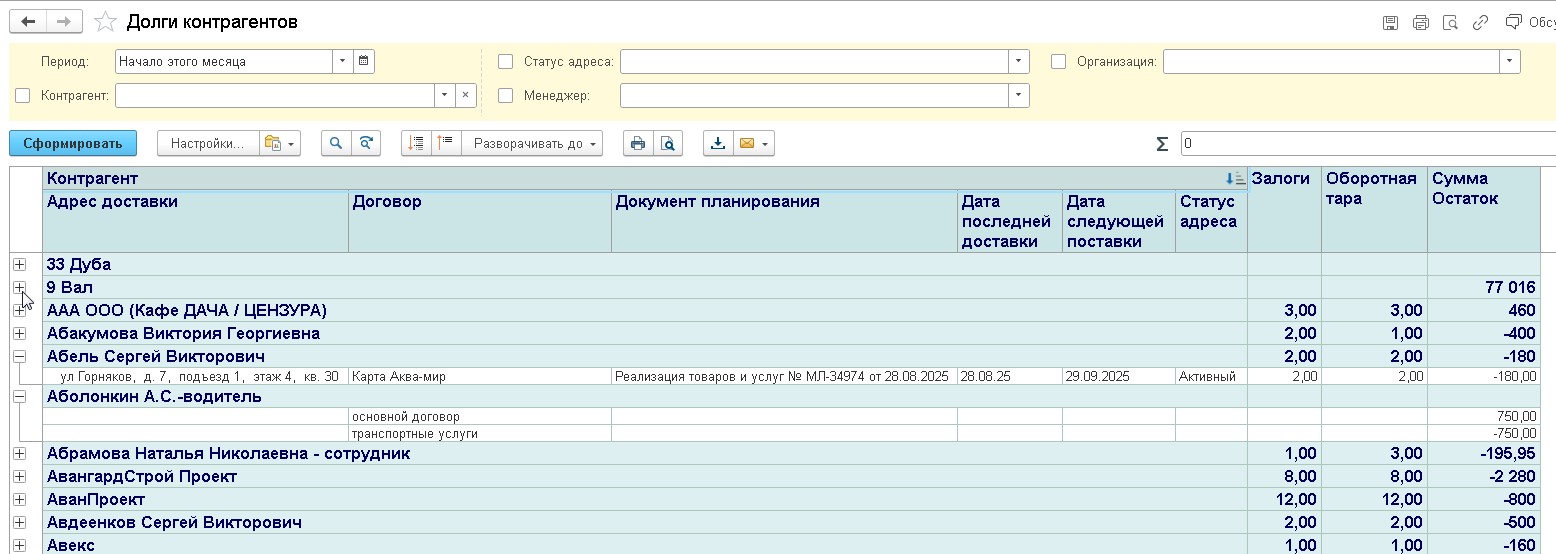
Task: Expand the 33 Дуба row
Action: [x=19, y=265]
